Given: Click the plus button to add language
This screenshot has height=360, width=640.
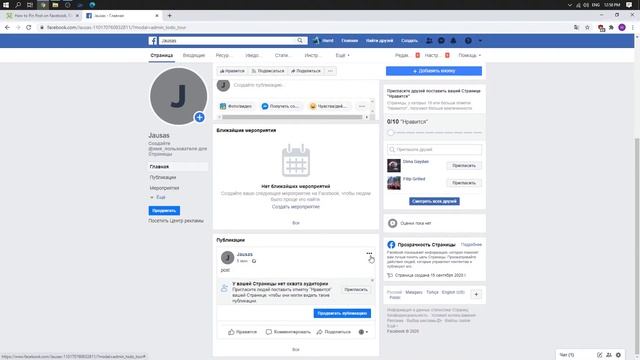Looking at the screenshot, I should 476,294.
